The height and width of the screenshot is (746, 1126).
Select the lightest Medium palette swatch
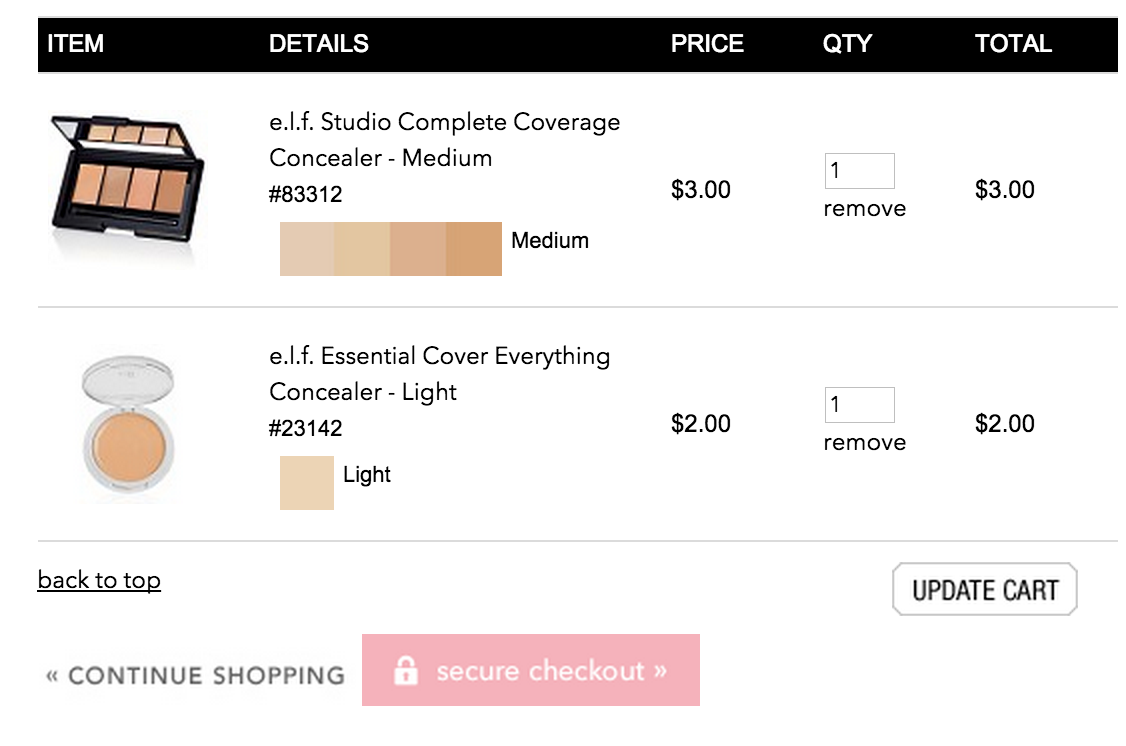coord(307,249)
